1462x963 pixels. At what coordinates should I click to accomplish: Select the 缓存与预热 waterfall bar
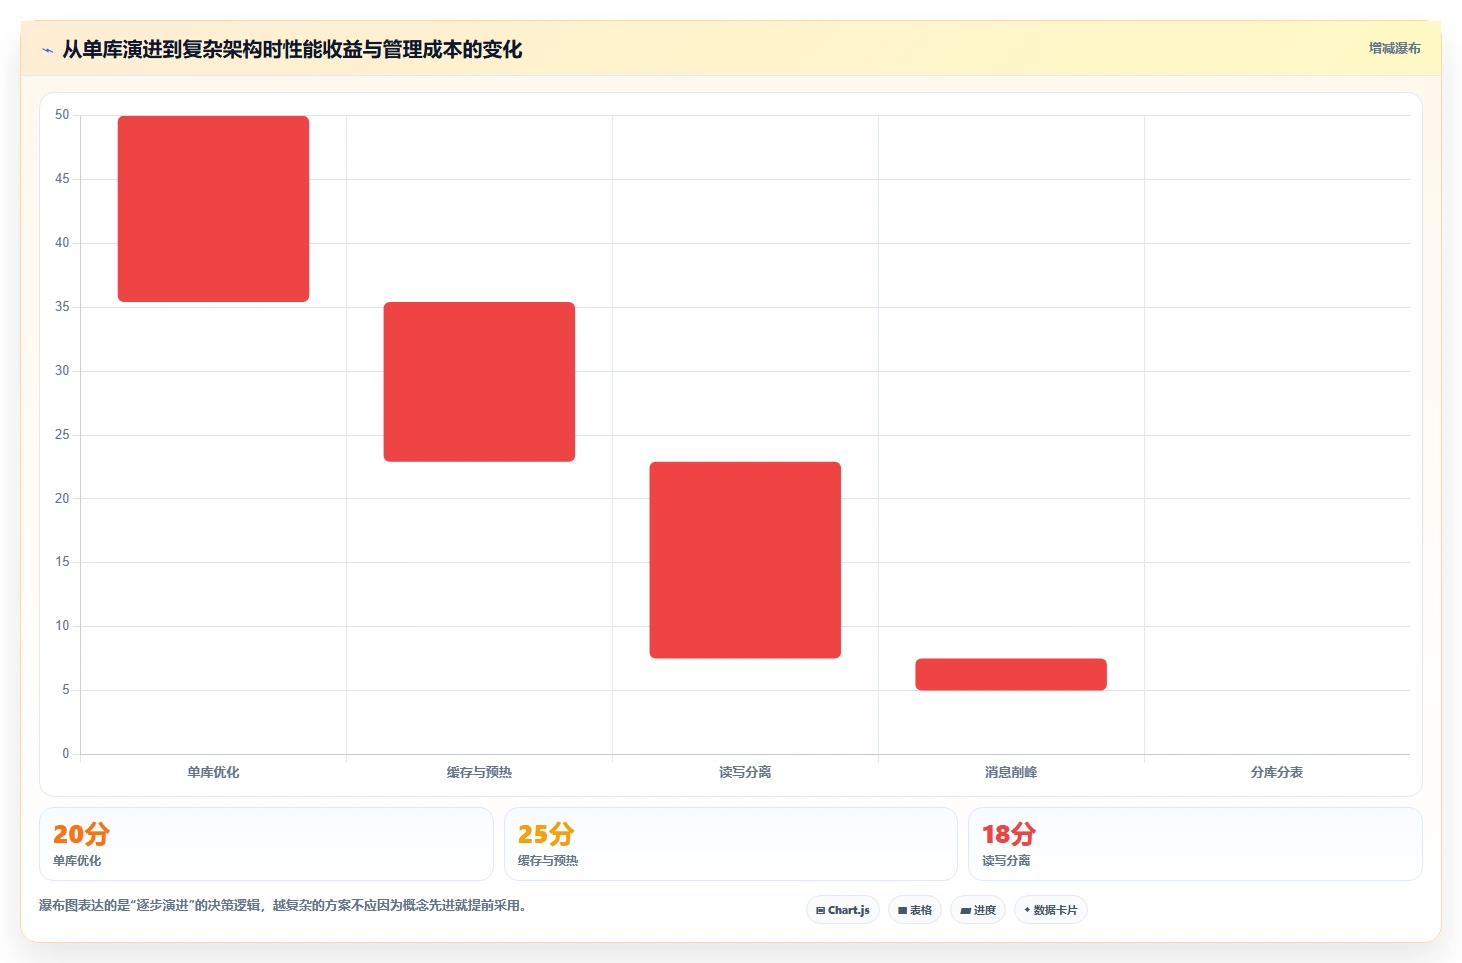coord(479,382)
